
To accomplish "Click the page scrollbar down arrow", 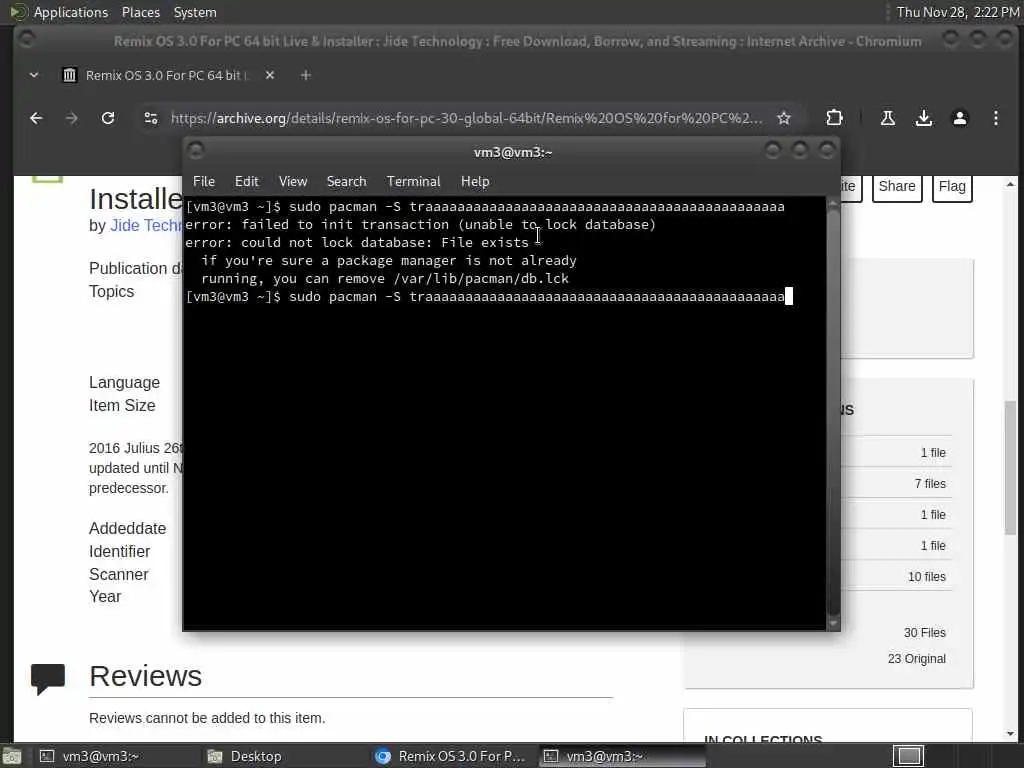I will click(1010, 734).
